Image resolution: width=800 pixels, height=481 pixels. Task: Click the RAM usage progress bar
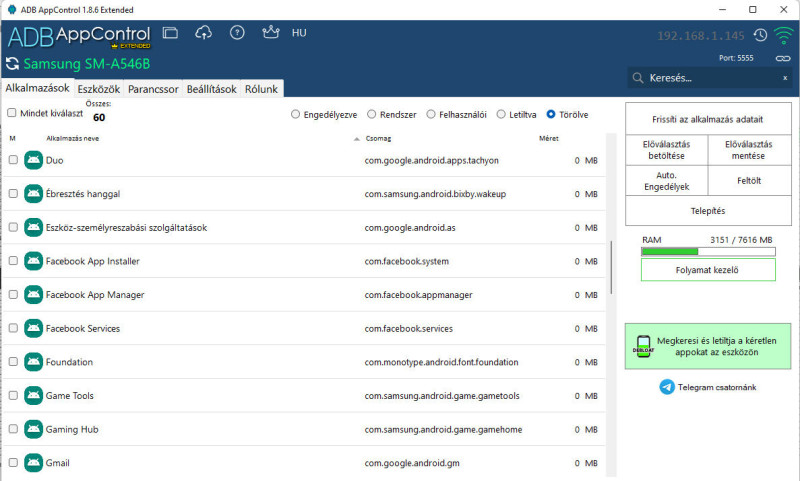pyautogui.click(x=708, y=251)
